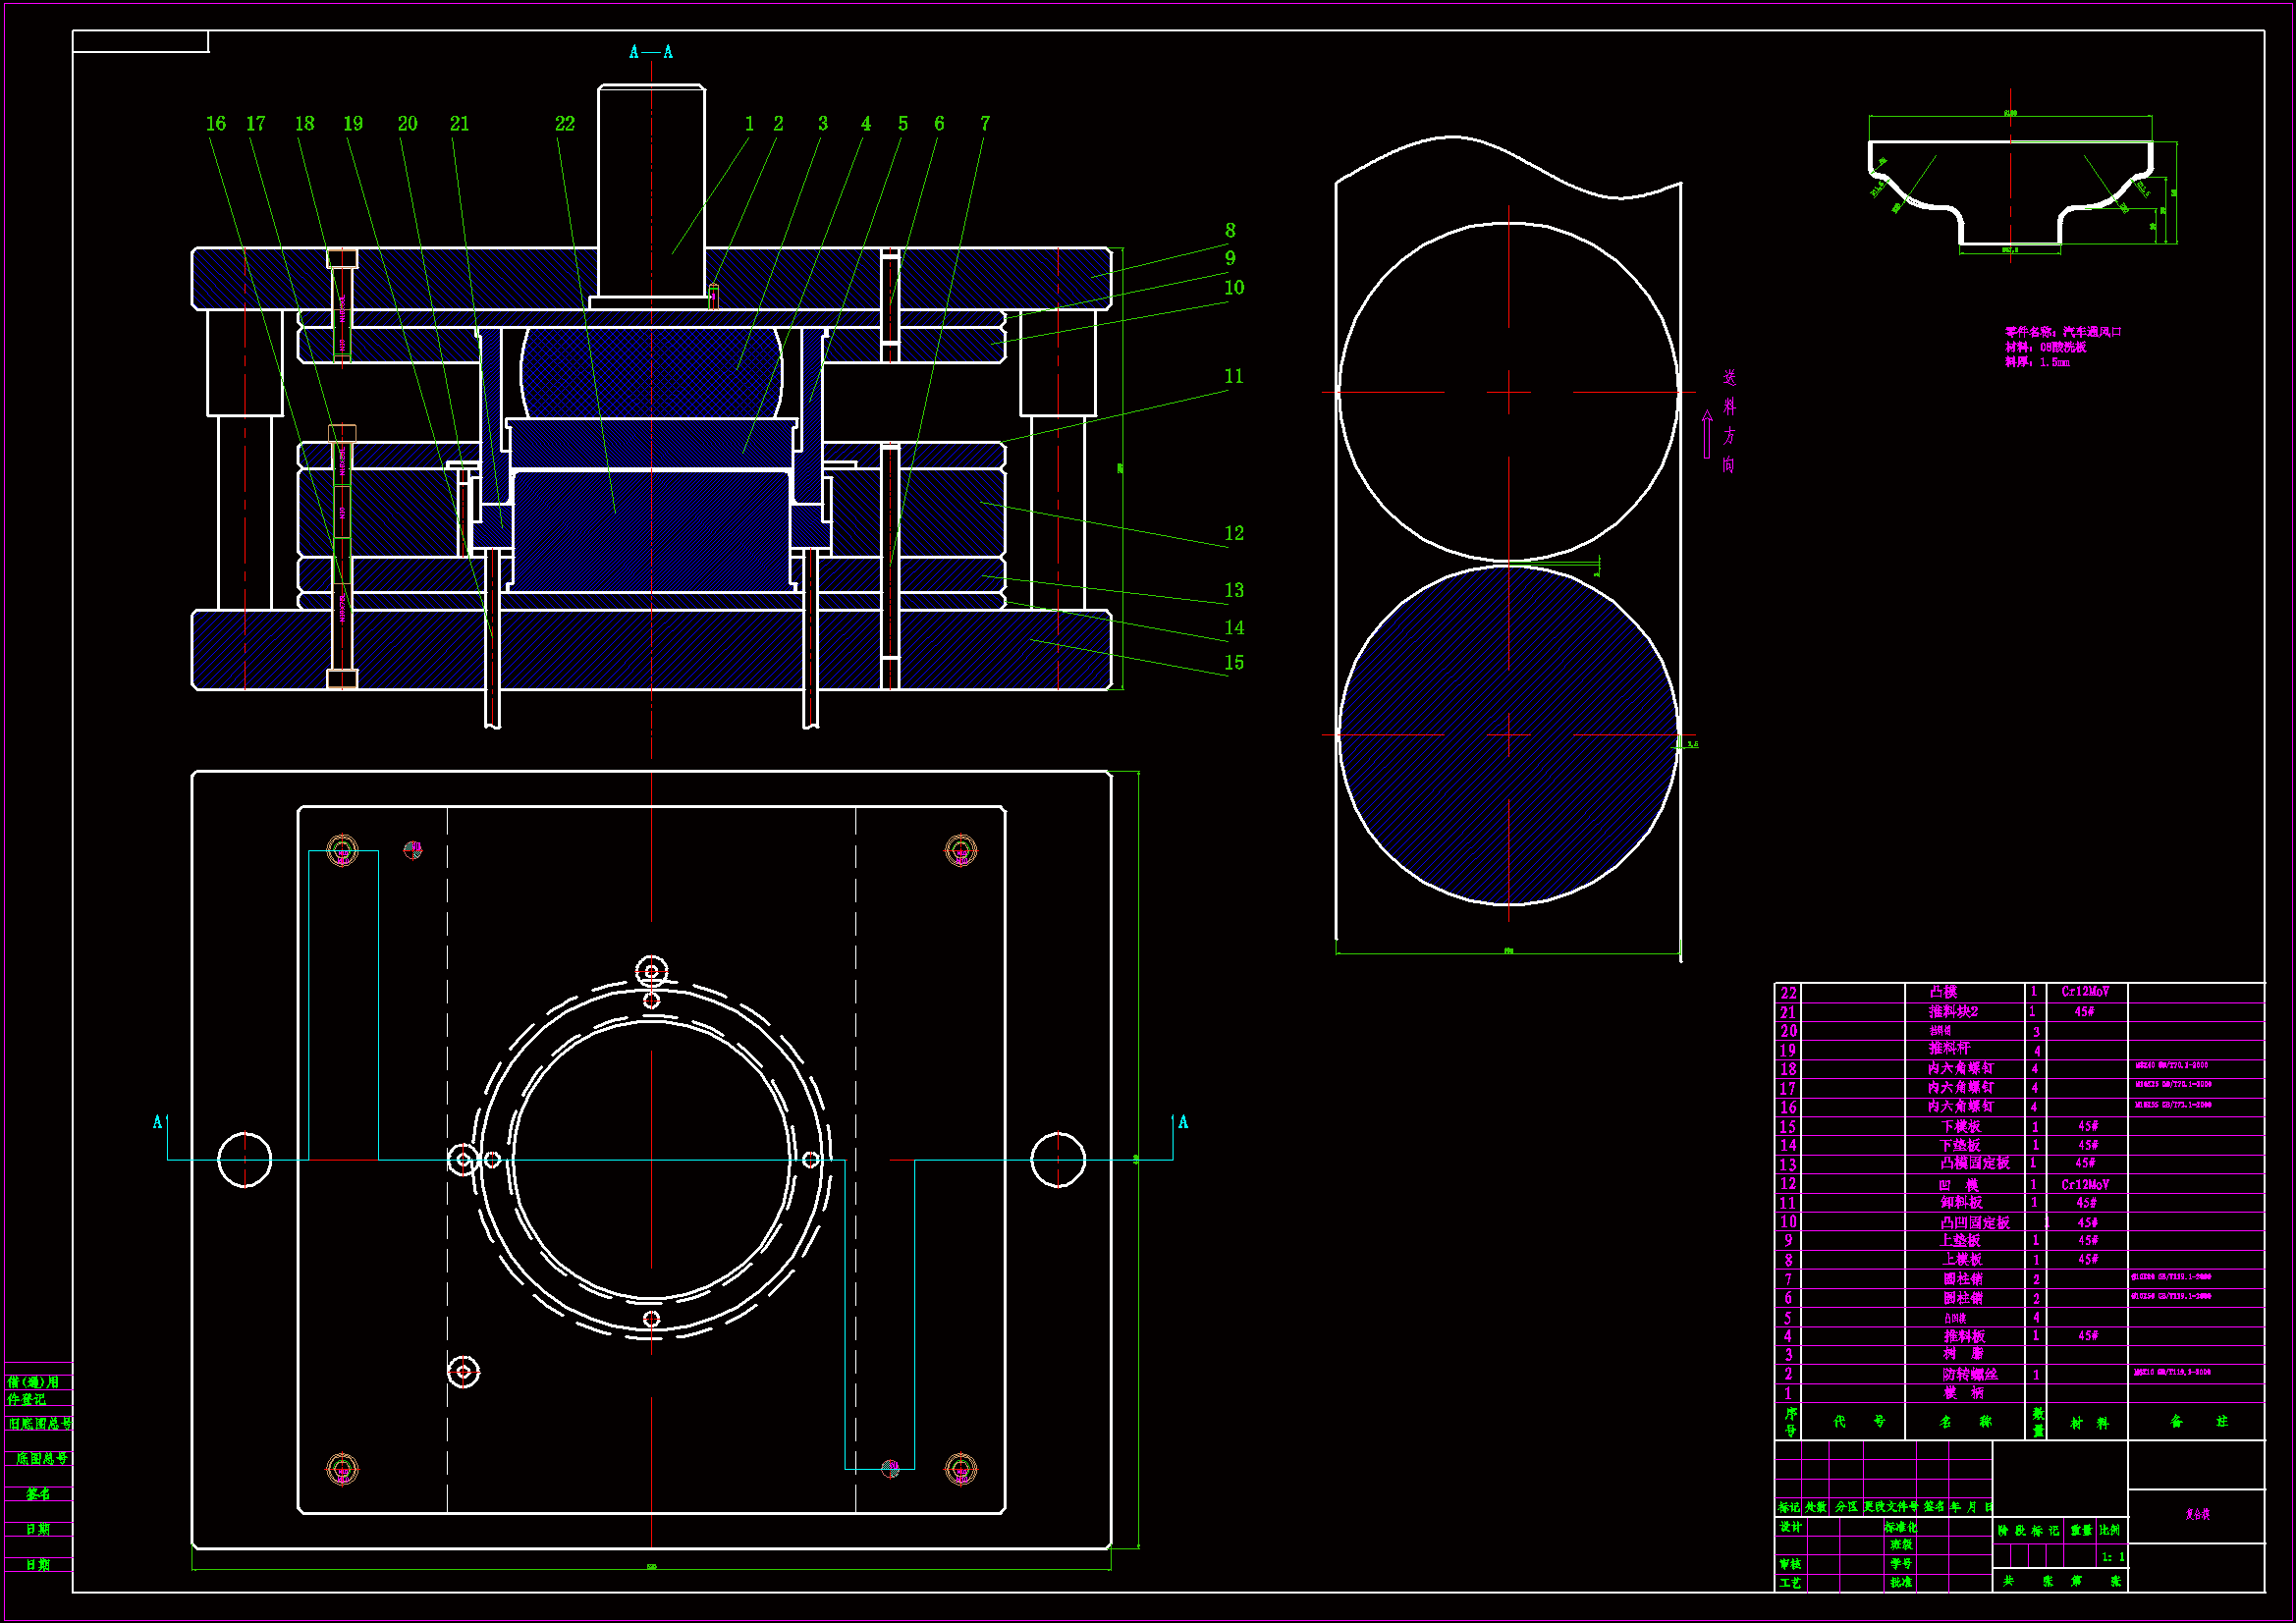Click the 名称 column header in parts list
2296x1623 pixels.
click(x=1964, y=1422)
